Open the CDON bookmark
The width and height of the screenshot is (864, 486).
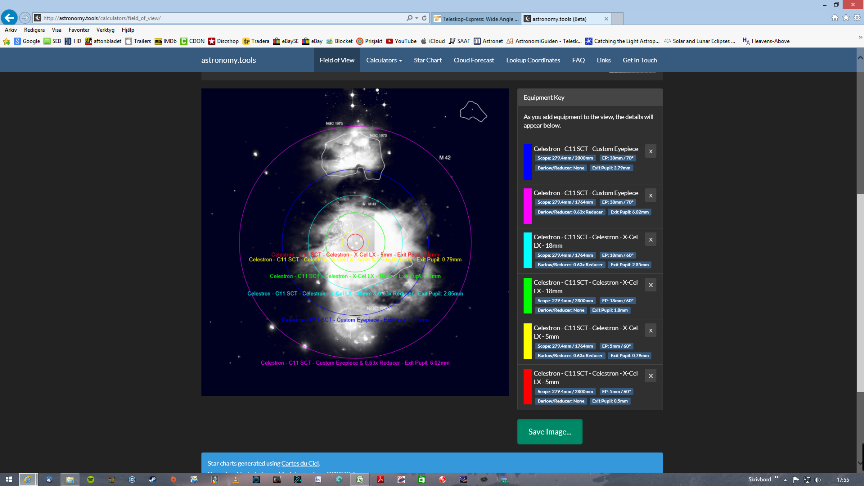tap(192, 41)
